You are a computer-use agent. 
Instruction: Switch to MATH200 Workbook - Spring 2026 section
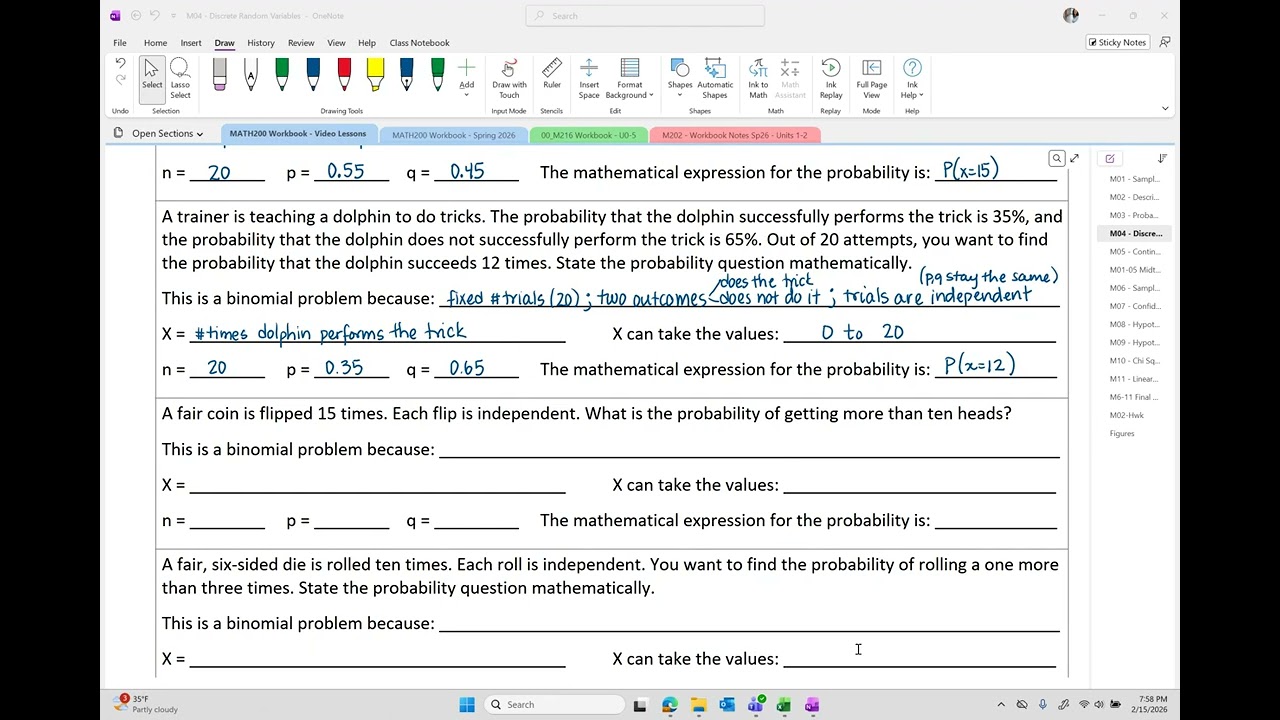[x=454, y=135]
